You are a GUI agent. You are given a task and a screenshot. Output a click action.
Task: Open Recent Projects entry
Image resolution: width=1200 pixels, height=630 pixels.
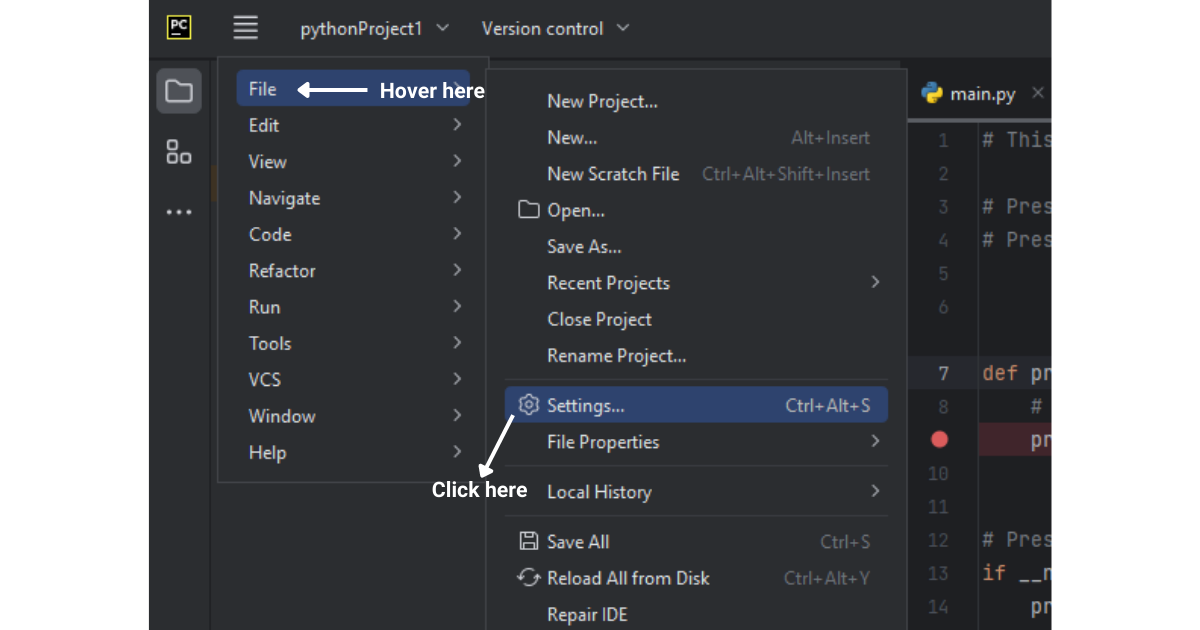tap(696, 283)
